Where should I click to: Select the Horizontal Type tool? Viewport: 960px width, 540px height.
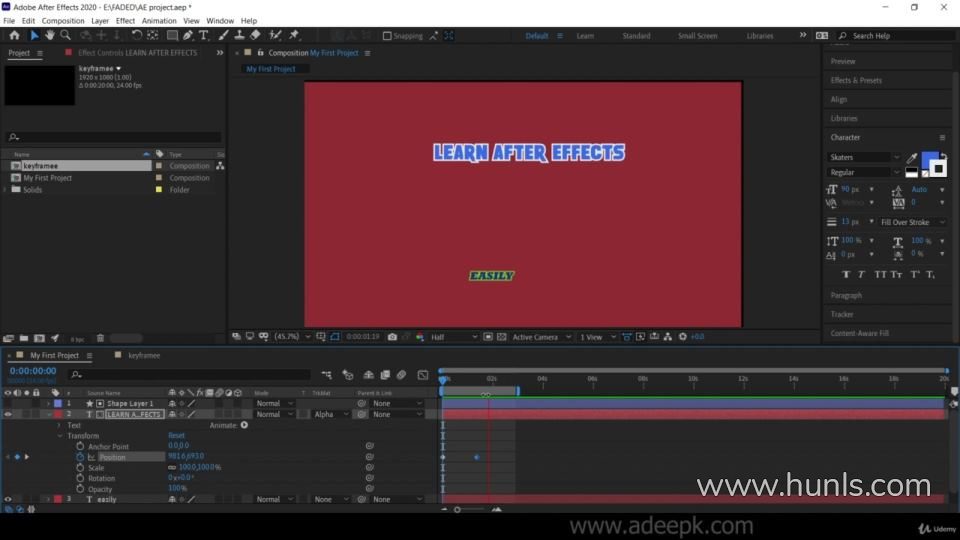pos(204,36)
